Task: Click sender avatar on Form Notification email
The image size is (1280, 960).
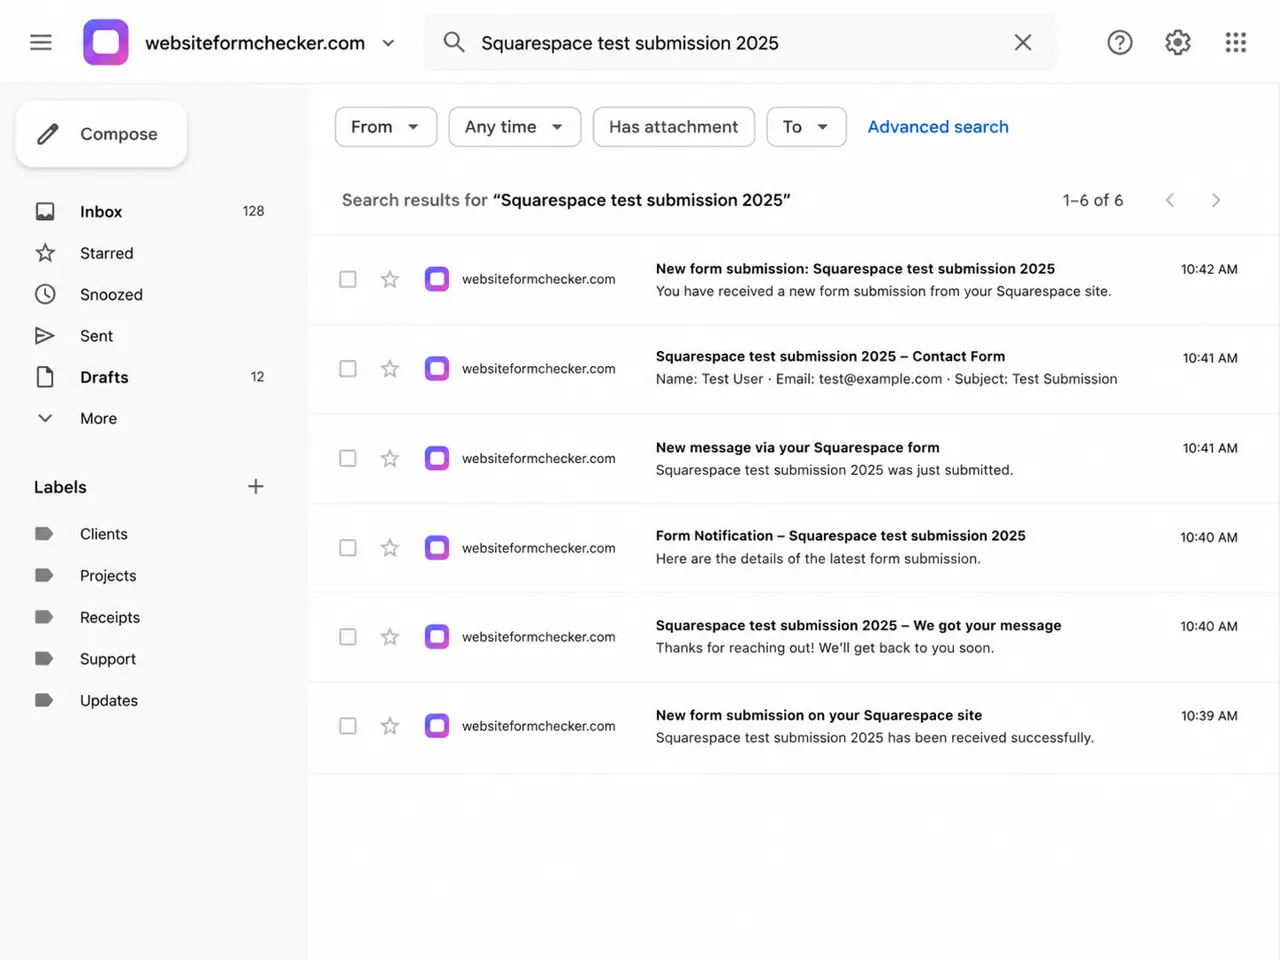Action: coord(437,548)
